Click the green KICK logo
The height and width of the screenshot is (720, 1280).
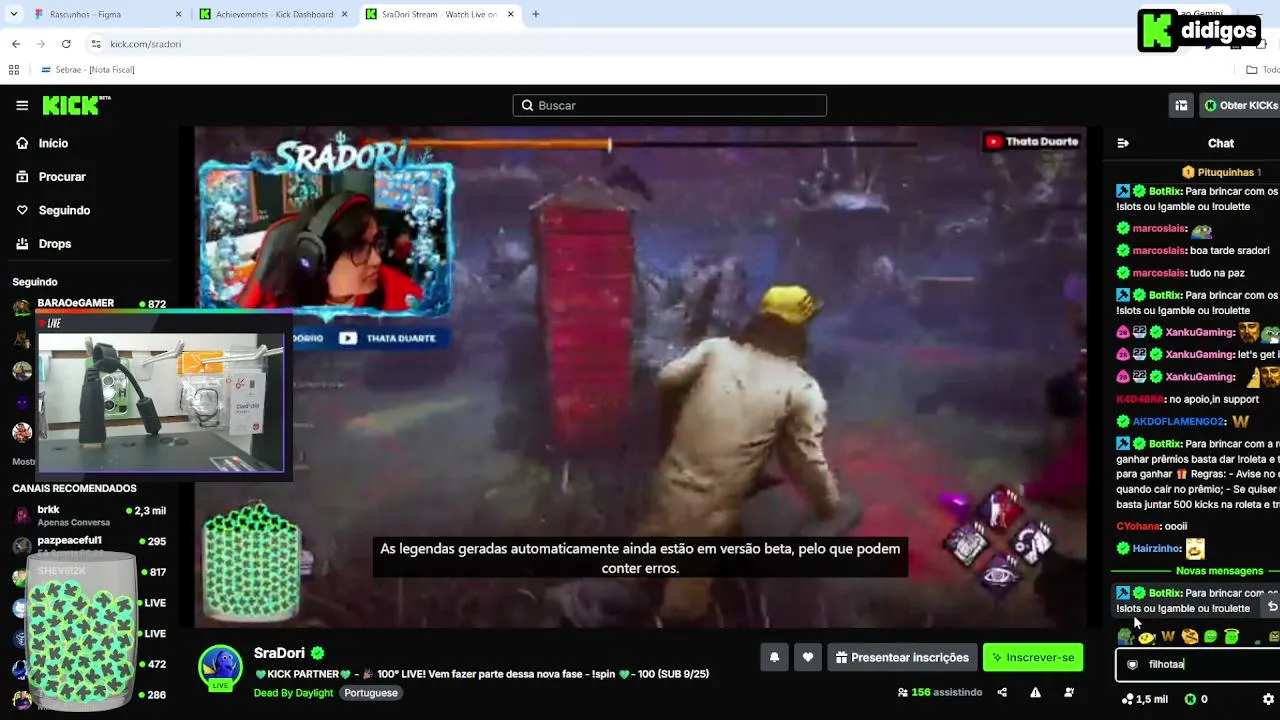coord(76,105)
